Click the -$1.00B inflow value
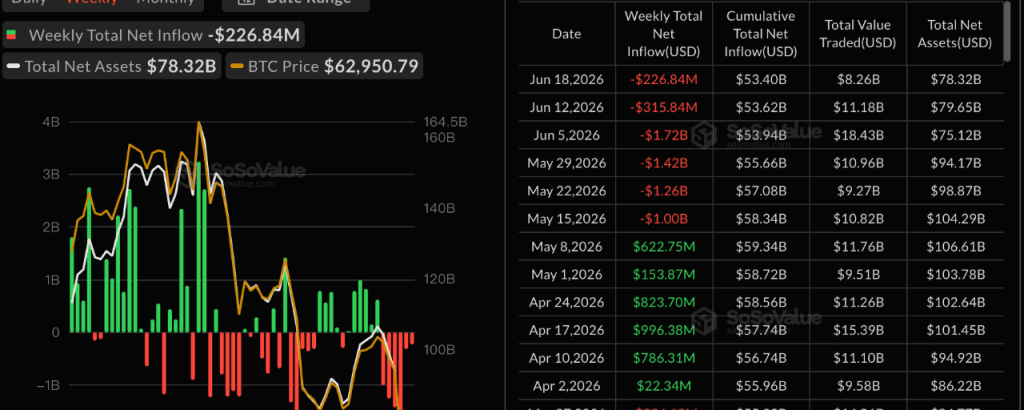The height and width of the screenshot is (410, 1024). coord(664,219)
